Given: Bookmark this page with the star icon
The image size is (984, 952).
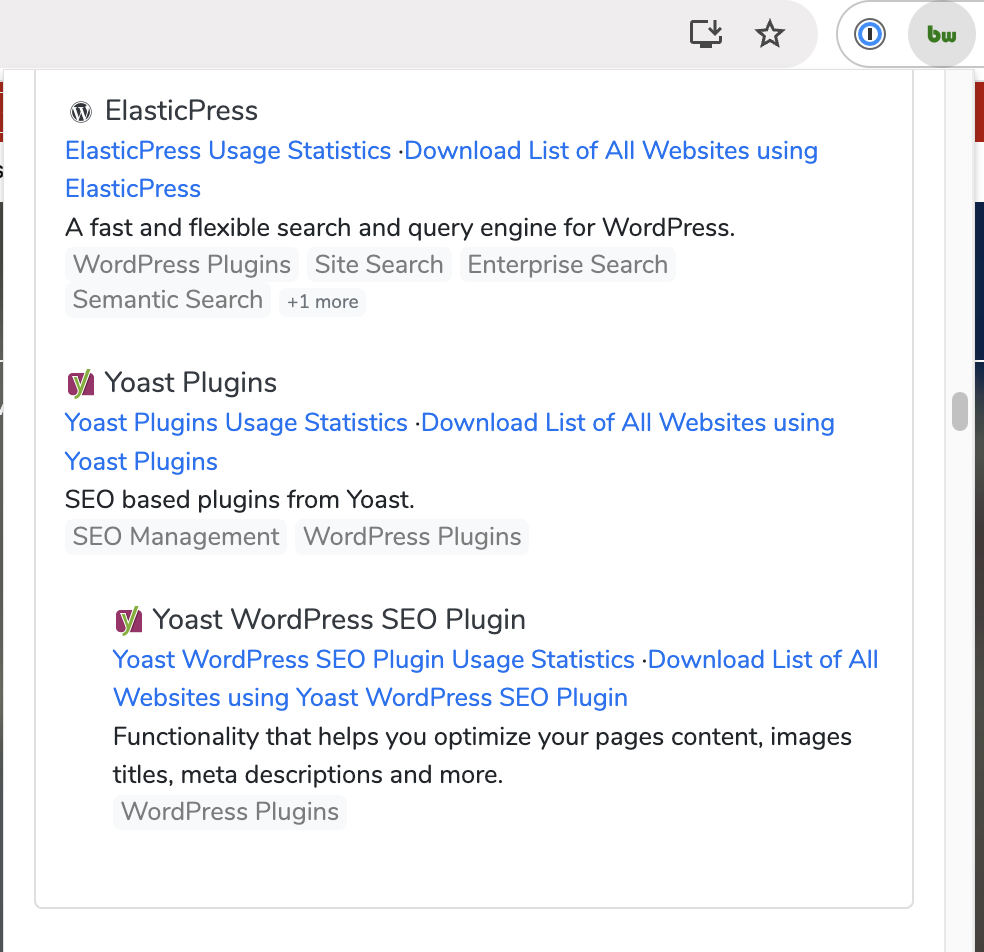Looking at the screenshot, I should pyautogui.click(x=769, y=34).
